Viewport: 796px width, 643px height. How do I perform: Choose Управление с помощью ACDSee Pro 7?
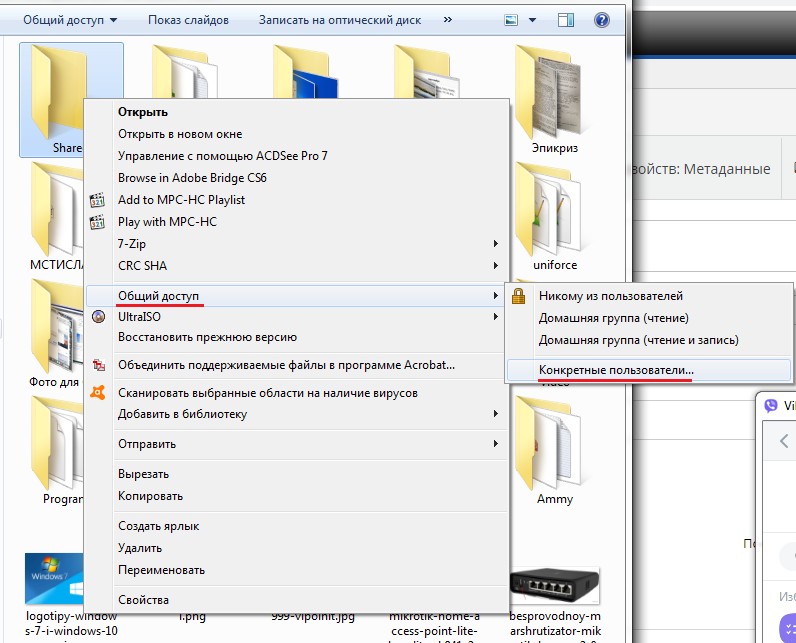pos(296,156)
